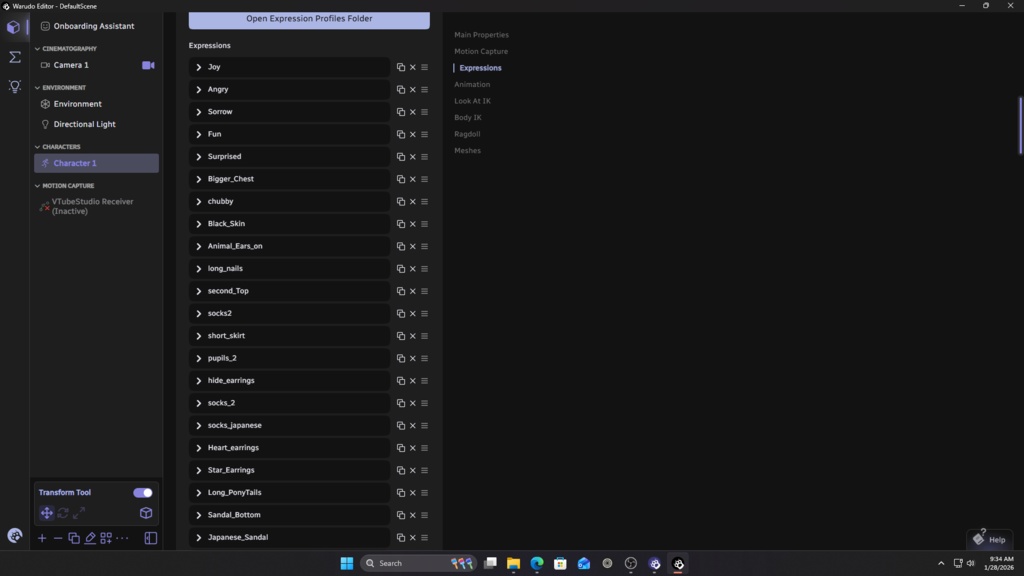Delete the Long_PonyTails expression
Image resolution: width=1024 pixels, height=576 pixels.
[x=413, y=493]
